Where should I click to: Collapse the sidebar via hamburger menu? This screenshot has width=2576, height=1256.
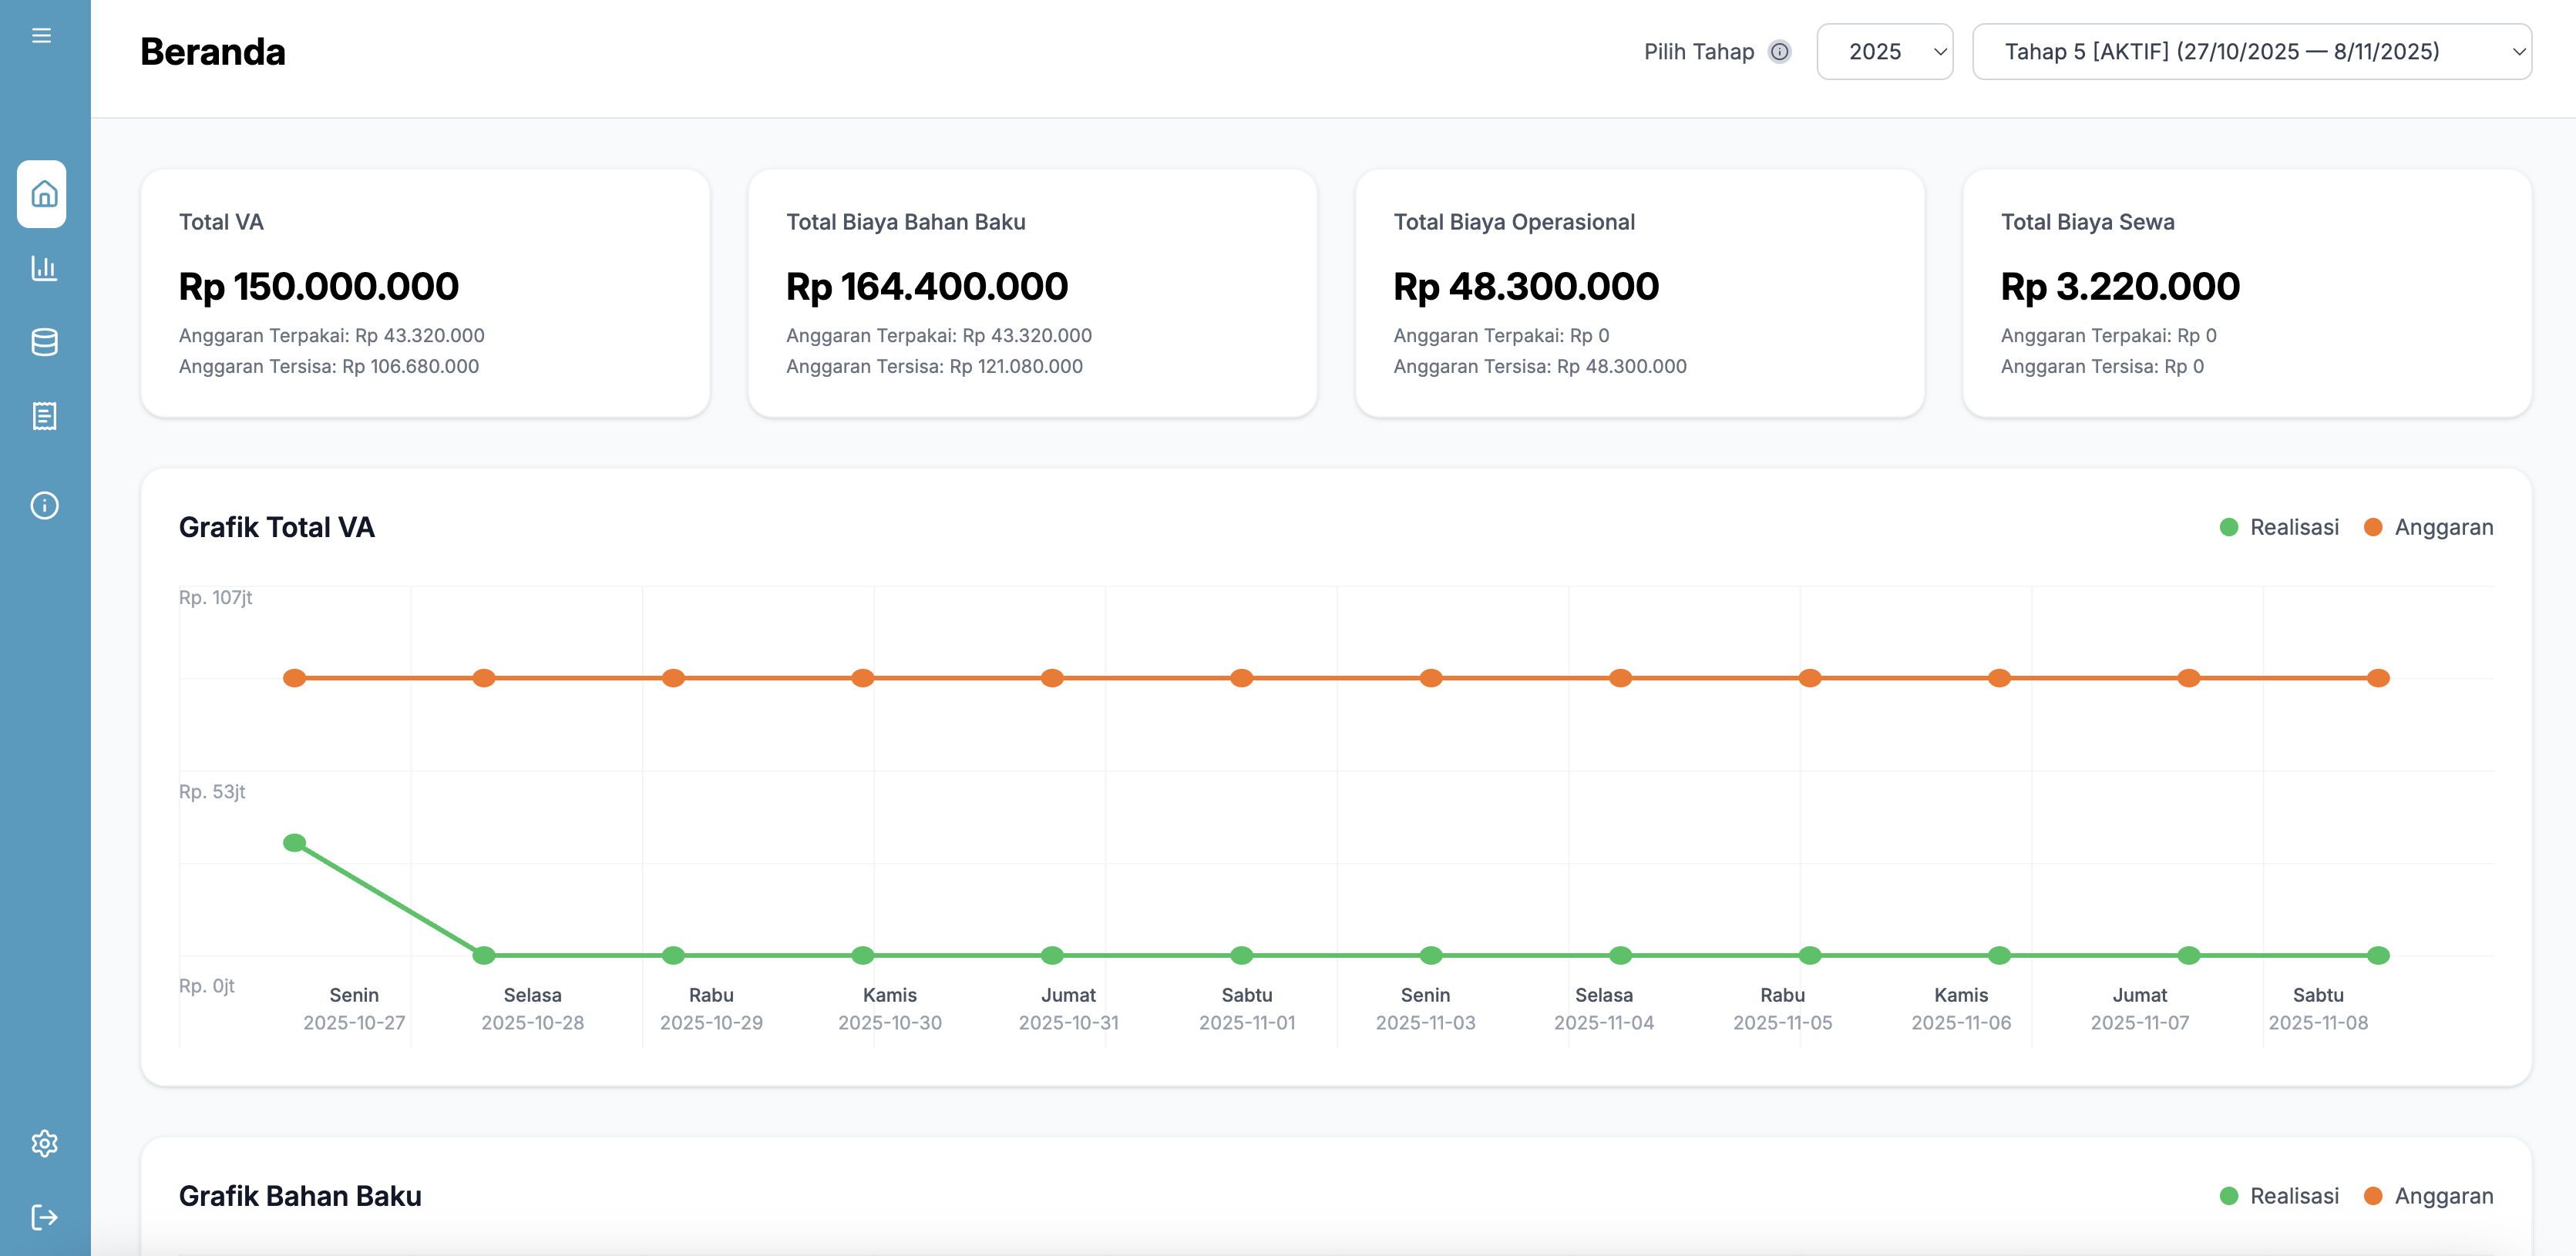pos(42,35)
